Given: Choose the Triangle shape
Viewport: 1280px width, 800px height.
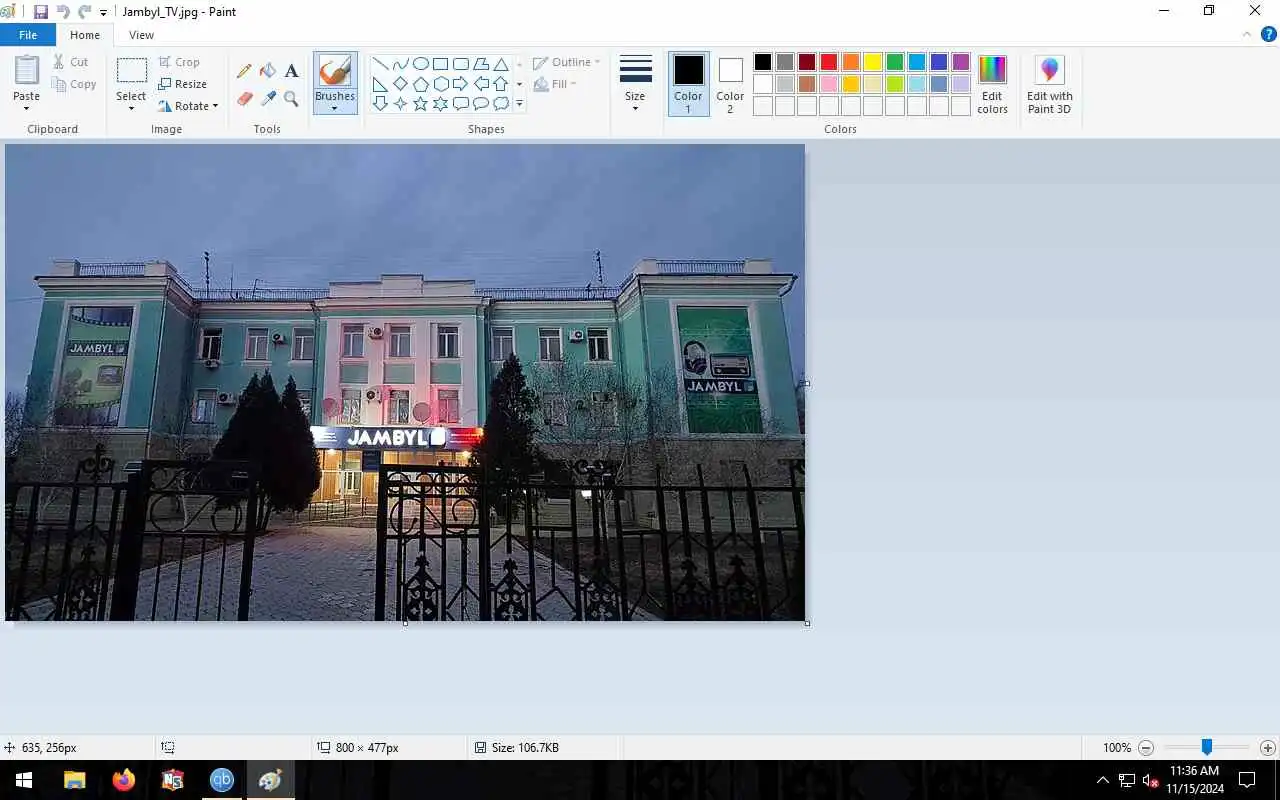Looking at the screenshot, I should click(501, 64).
